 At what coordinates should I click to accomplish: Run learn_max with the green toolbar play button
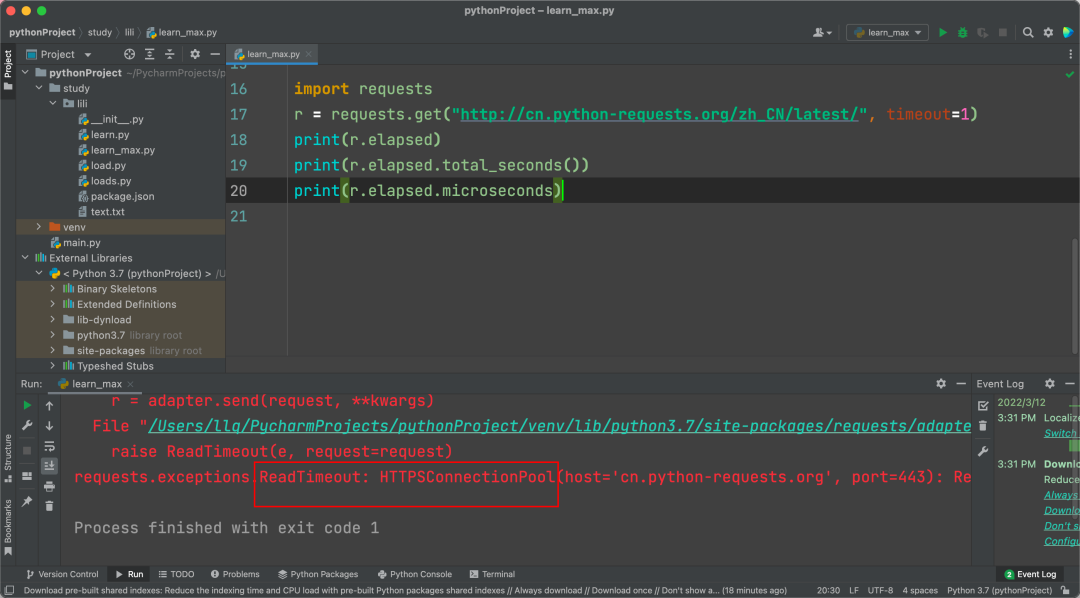click(x=942, y=33)
